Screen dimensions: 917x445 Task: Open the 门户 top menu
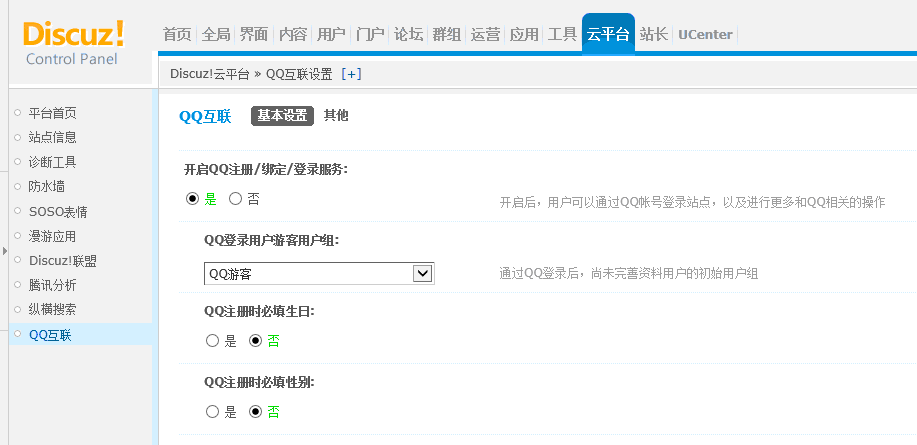click(370, 34)
